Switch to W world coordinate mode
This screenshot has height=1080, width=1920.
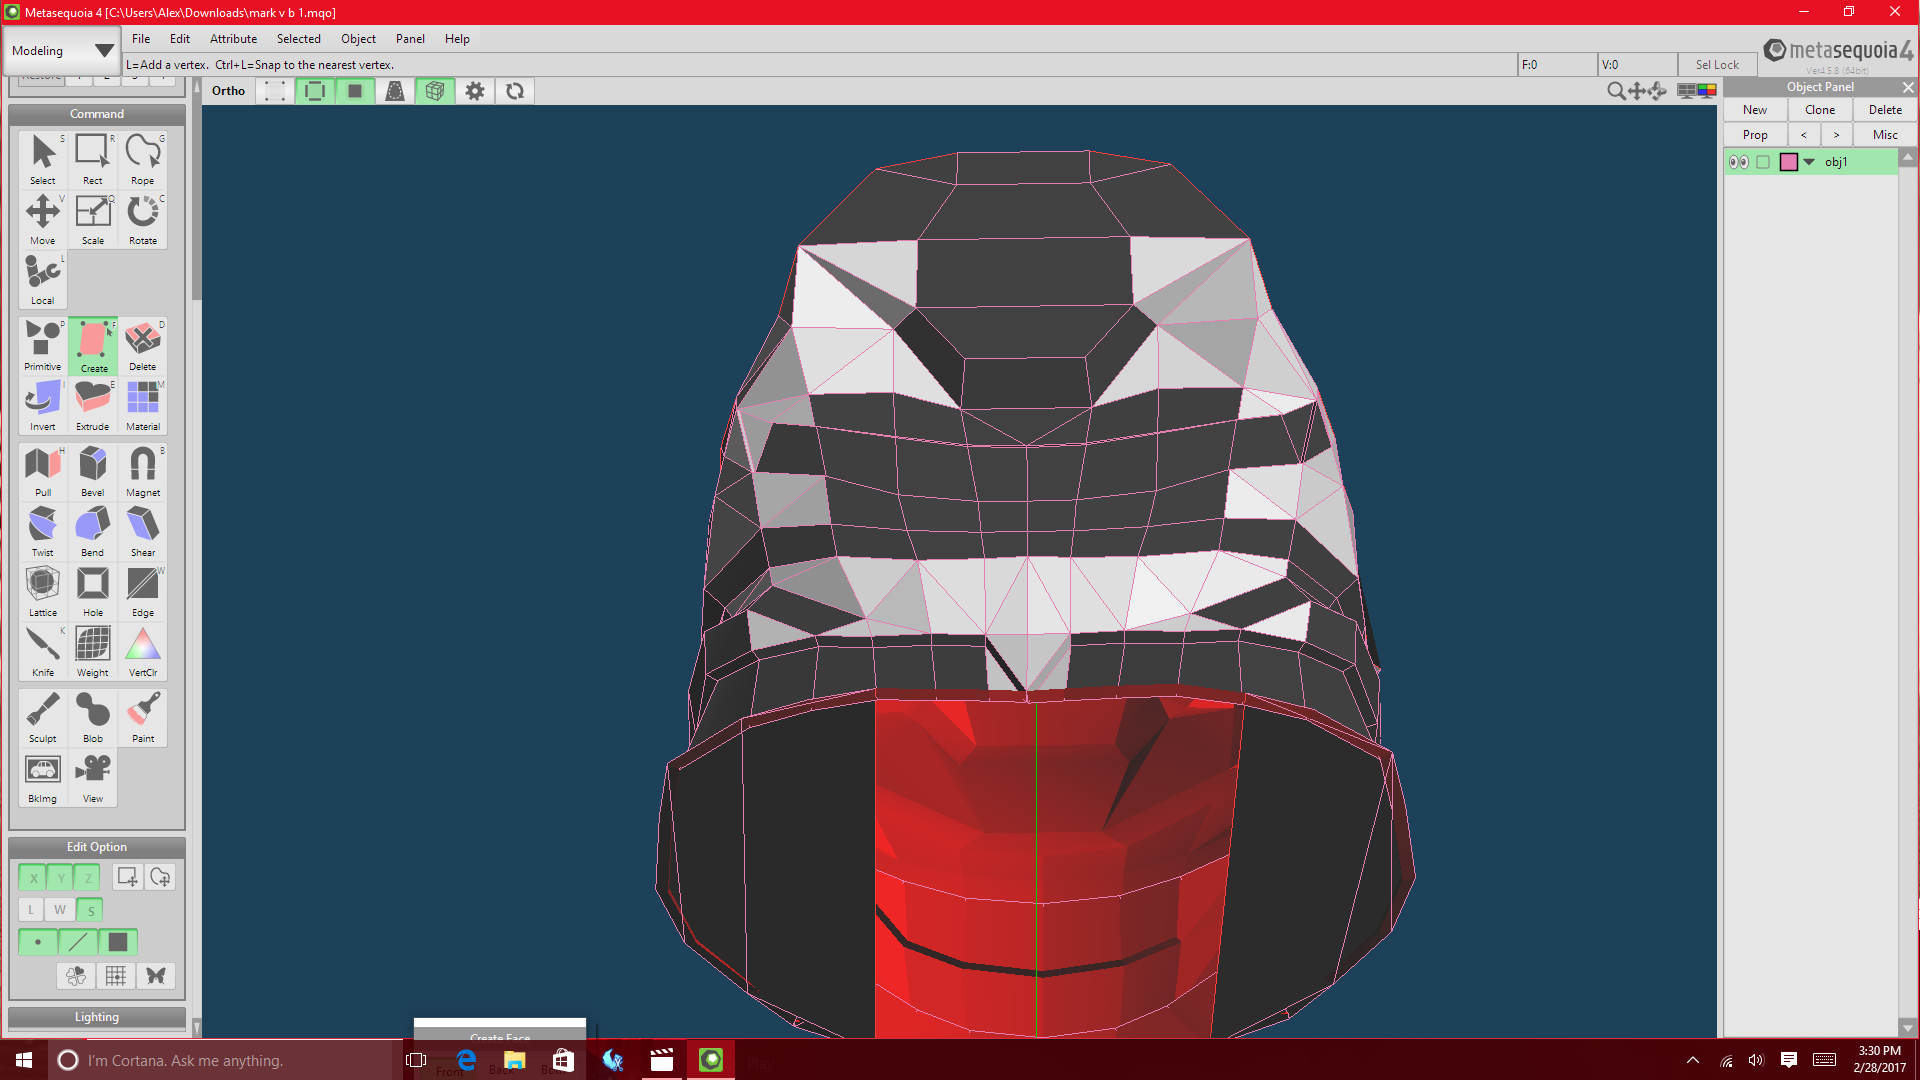60,910
